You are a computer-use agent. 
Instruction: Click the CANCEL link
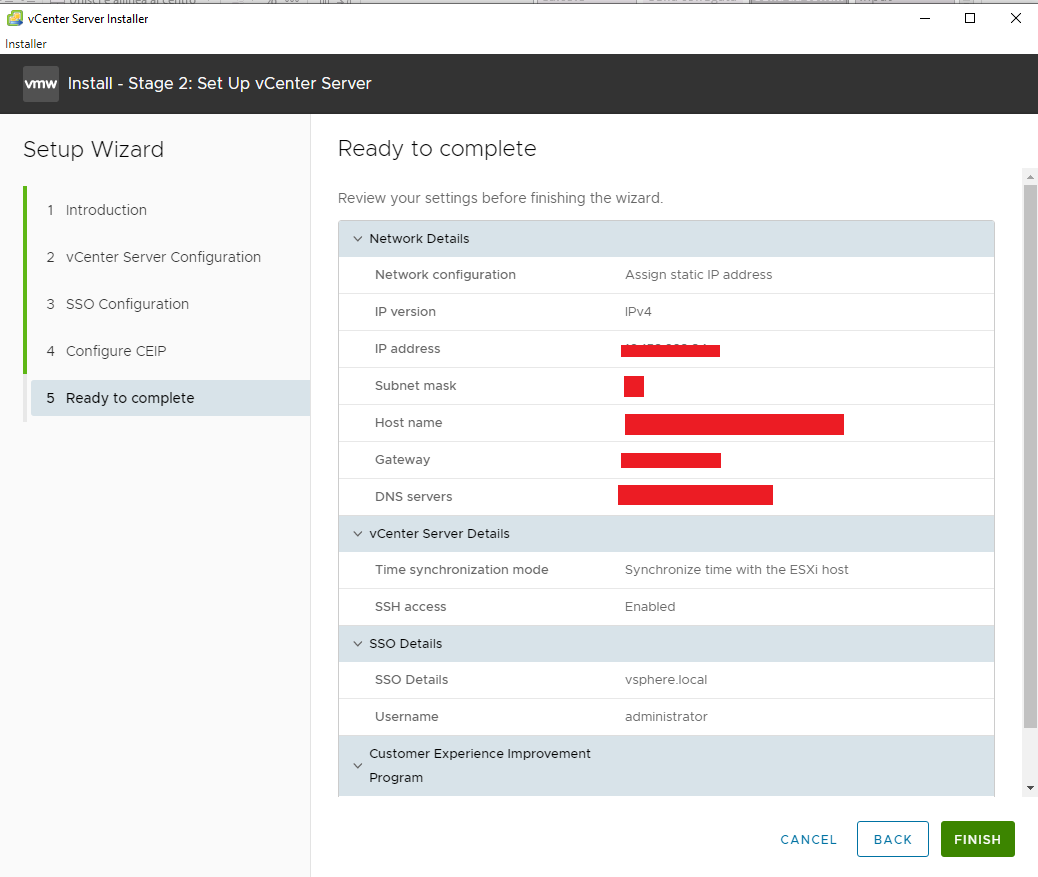pos(808,839)
